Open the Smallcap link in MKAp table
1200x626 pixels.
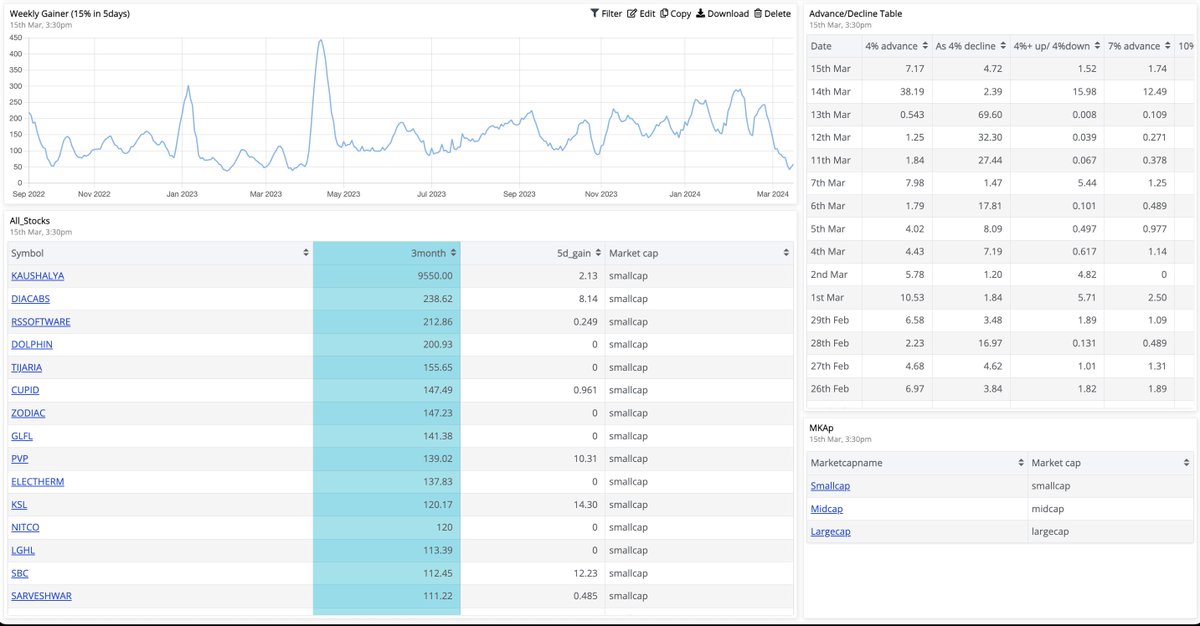831,485
